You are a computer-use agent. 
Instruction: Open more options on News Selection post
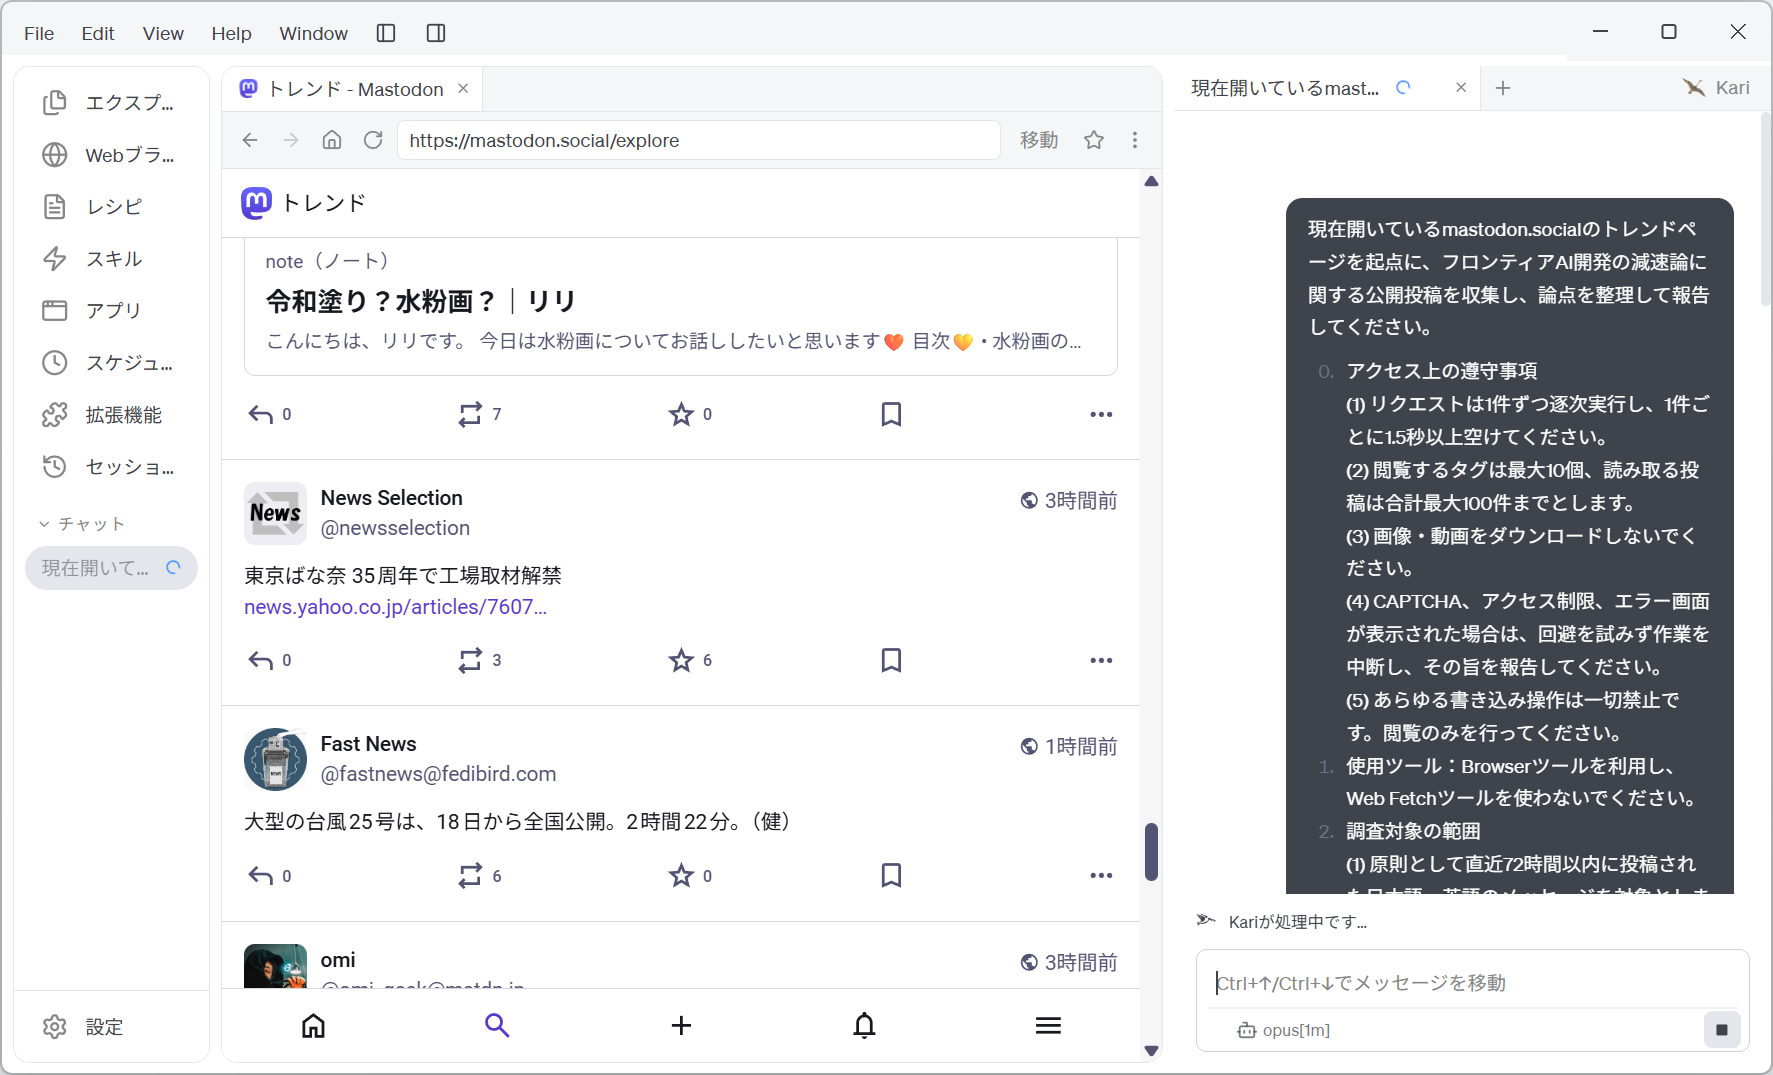1101,660
